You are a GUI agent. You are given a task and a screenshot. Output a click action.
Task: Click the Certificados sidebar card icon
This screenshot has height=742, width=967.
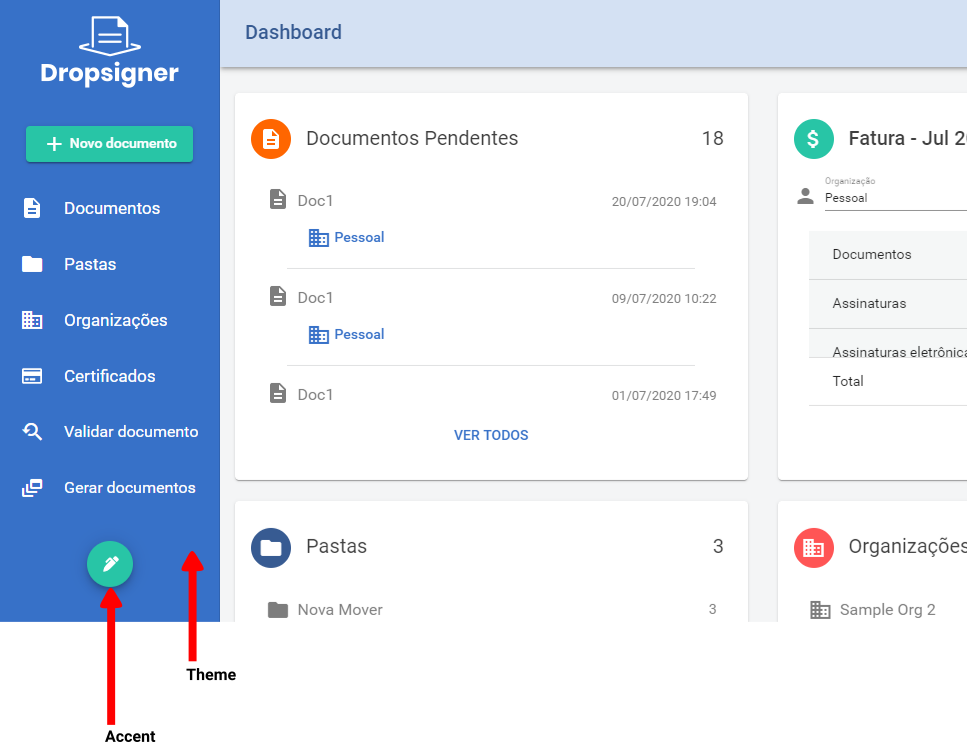[x=32, y=376]
